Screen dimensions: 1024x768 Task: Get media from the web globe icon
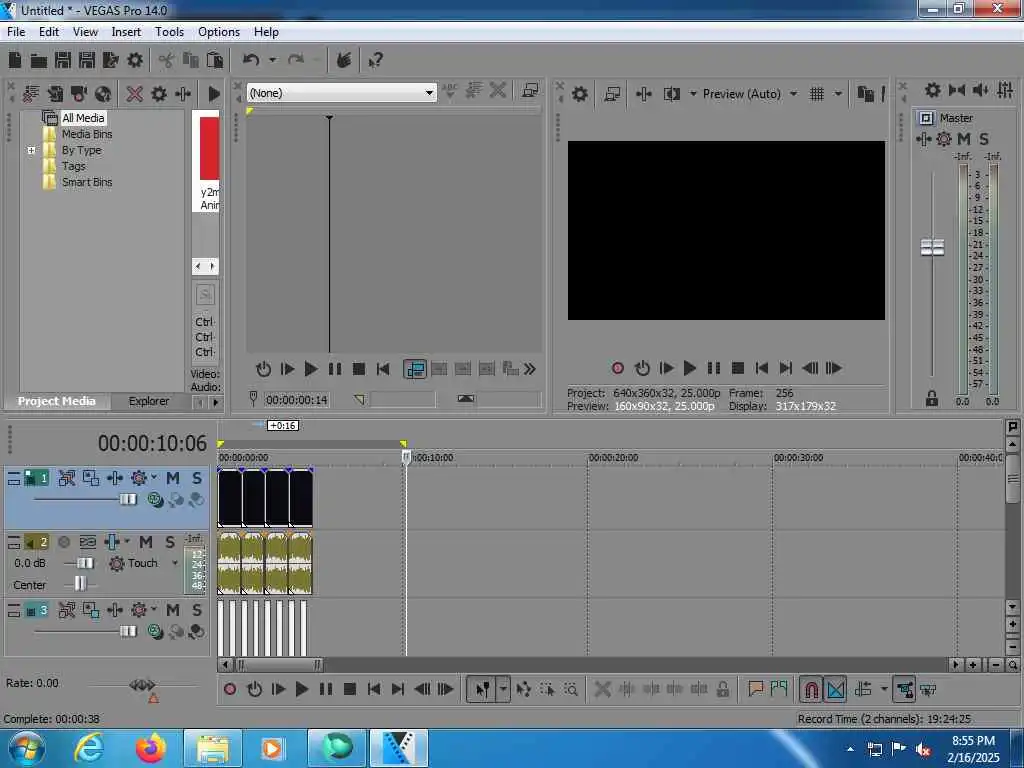point(103,94)
